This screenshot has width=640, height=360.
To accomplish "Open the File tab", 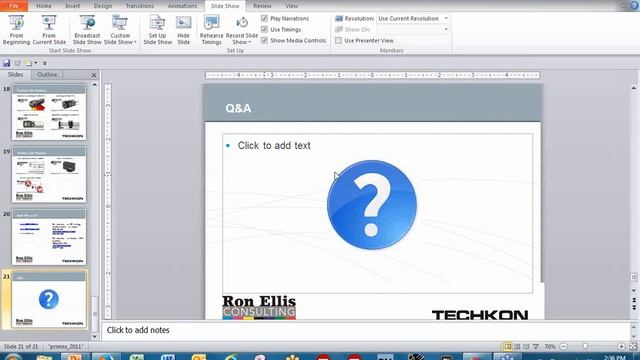I will (14, 6).
